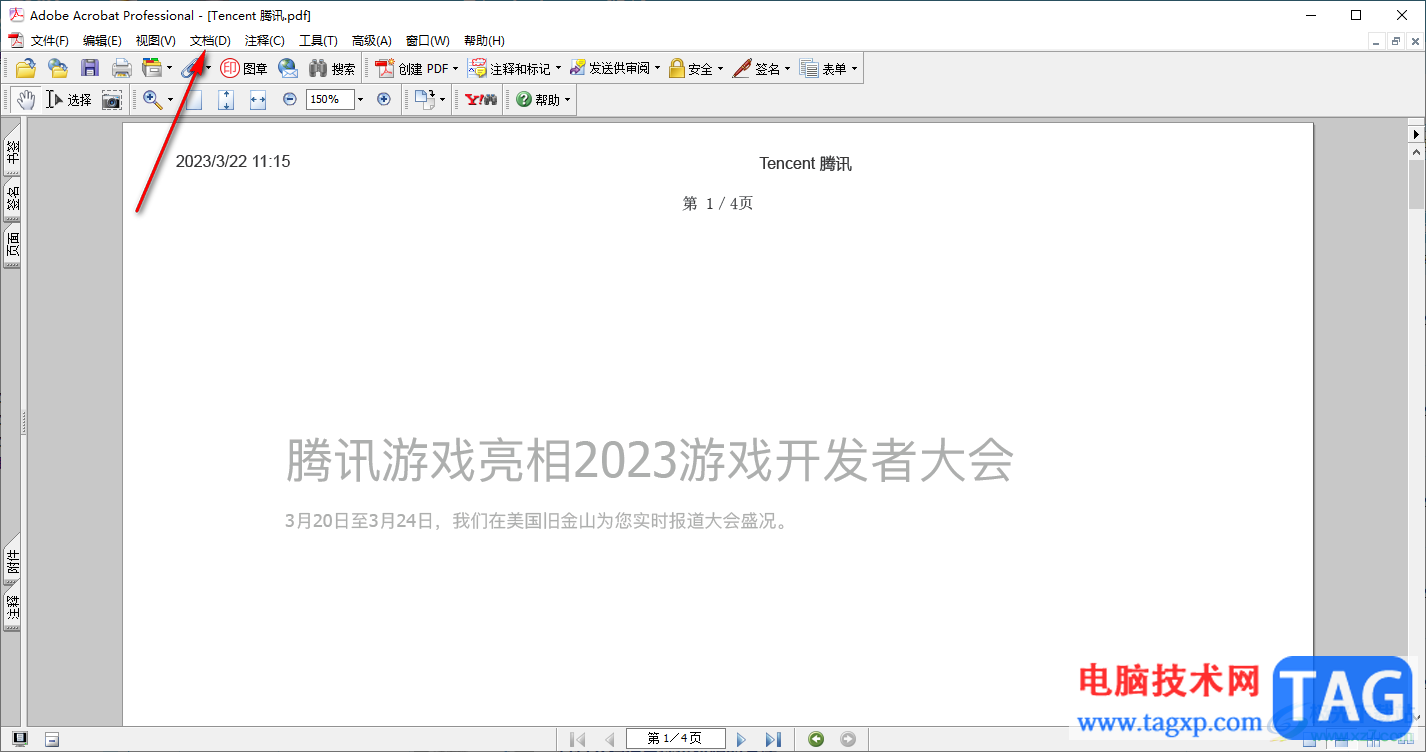Expand the zoom tool dropdown arrow
1426x752 pixels.
click(x=169, y=100)
